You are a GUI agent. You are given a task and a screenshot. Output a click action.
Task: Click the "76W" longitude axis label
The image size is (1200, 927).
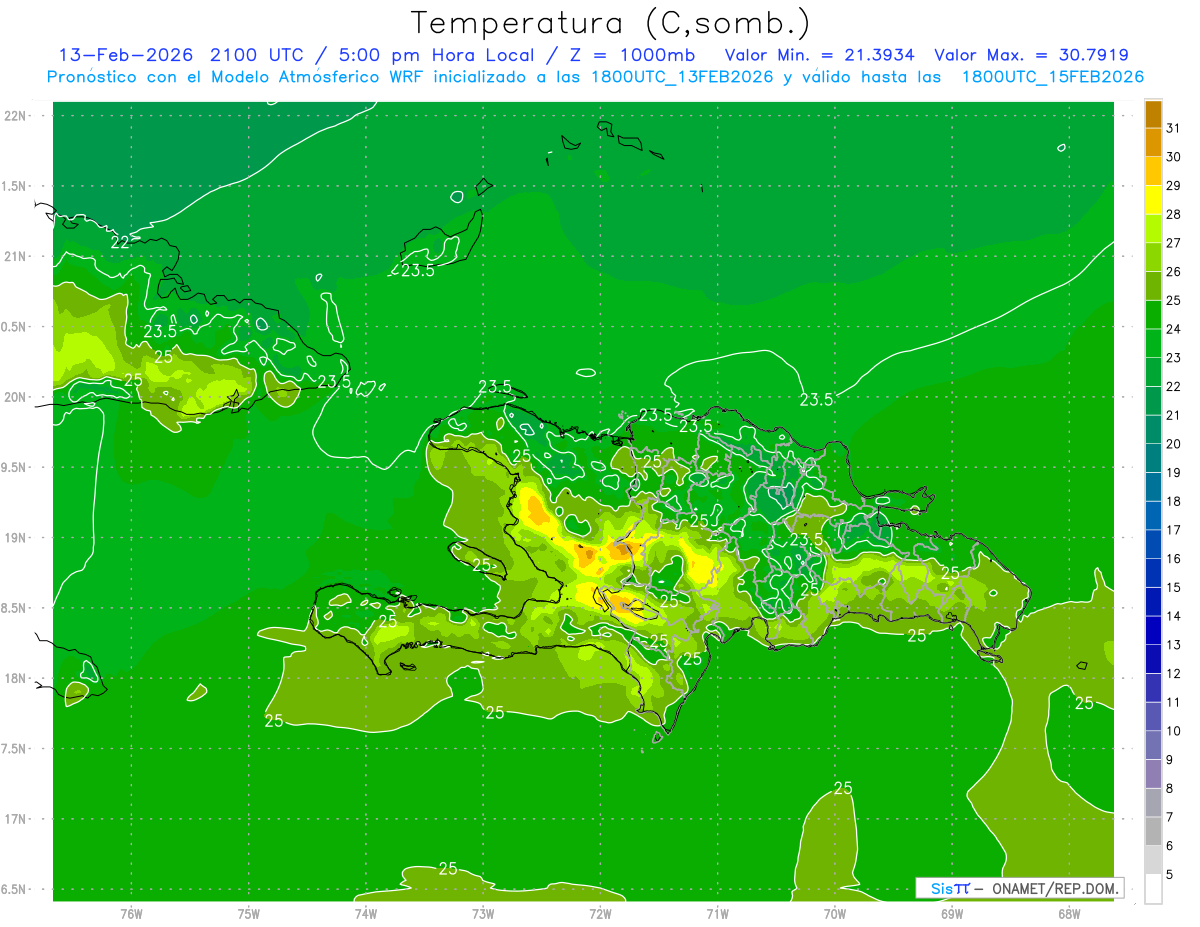pyautogui.click(x=131, y=913)
